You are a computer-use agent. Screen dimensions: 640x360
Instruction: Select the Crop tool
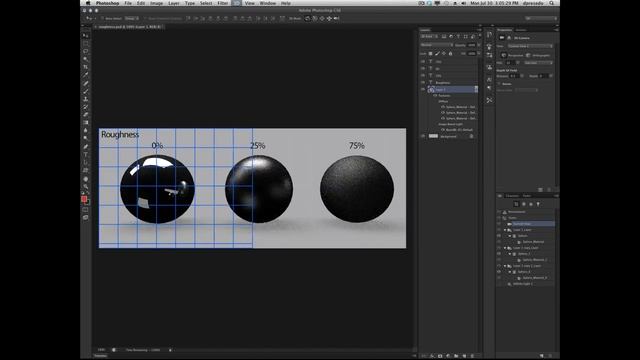tap(86, 67)
